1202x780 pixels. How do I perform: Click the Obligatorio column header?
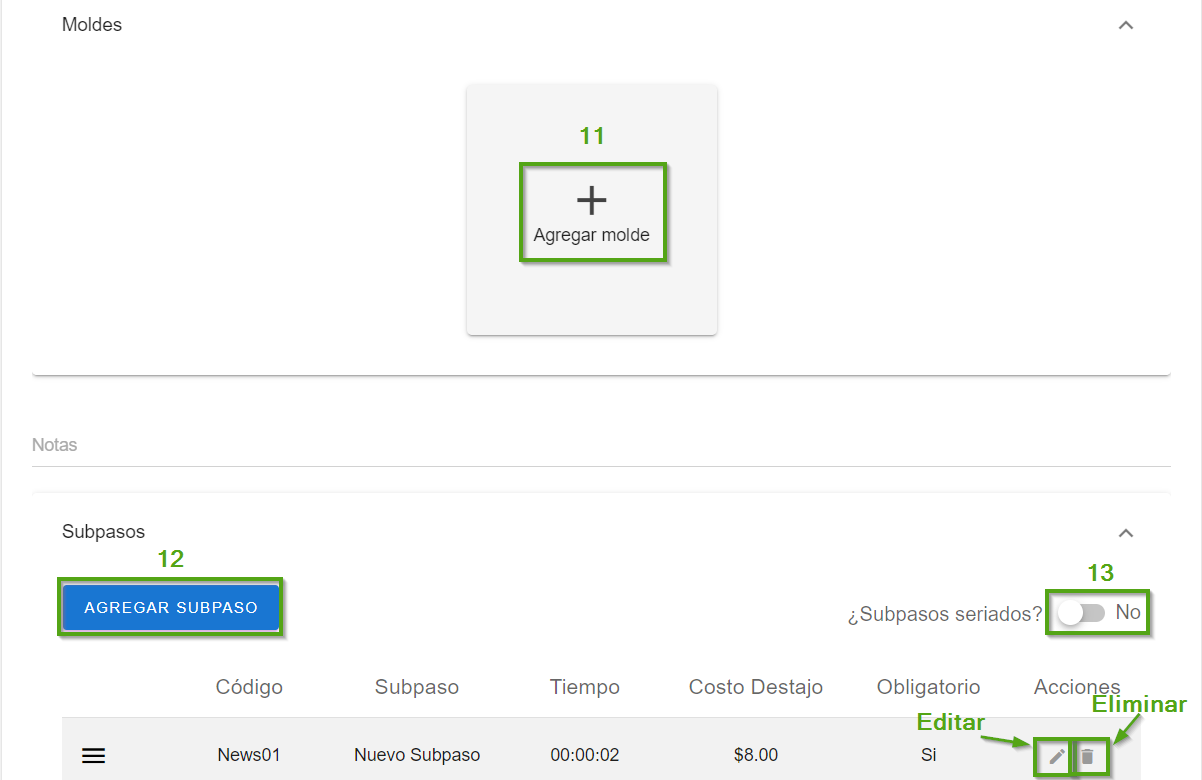[928, 687]
